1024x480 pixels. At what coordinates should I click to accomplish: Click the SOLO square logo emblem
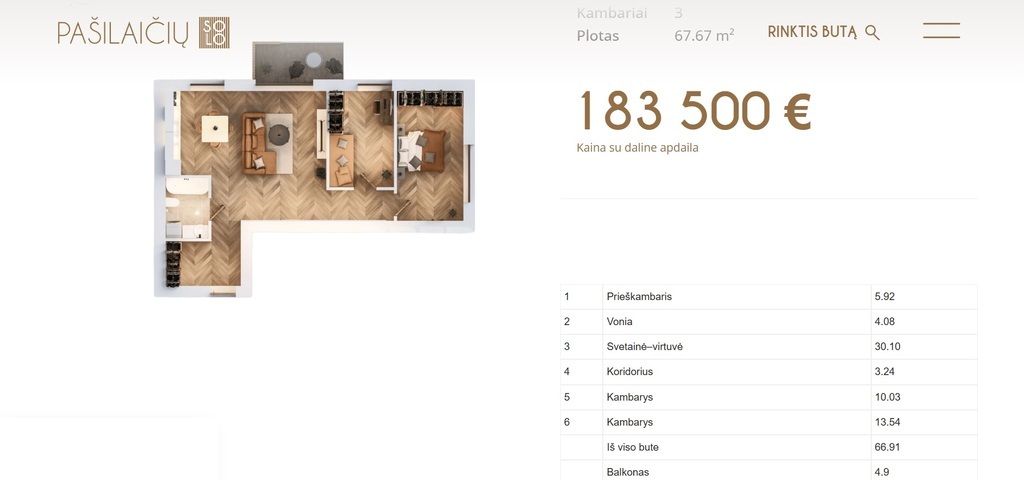214,32
